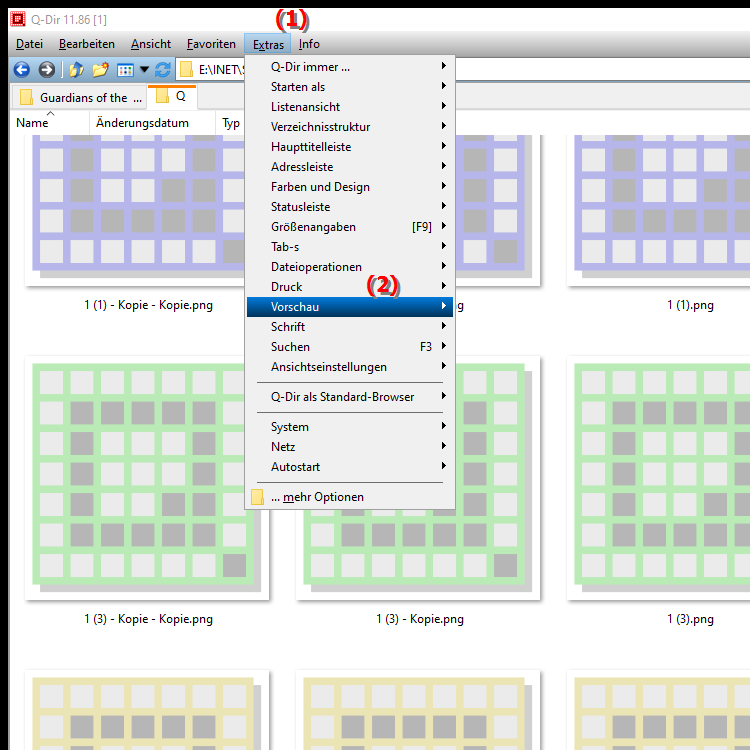Open the Druck submenu
The height and width of the screenshot is (750, 750).
(x=350, y=287)
